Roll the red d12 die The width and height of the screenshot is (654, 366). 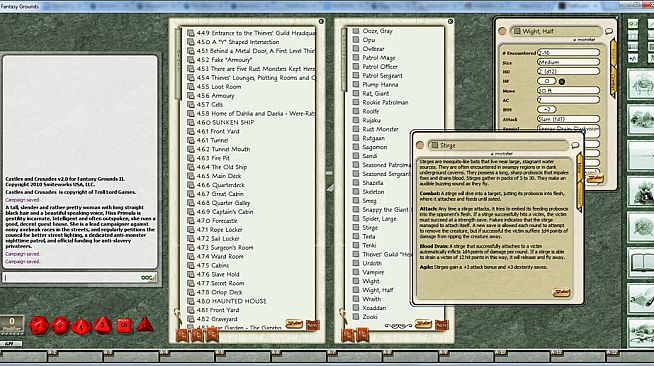pyautogui.click(x=60, y=325)
